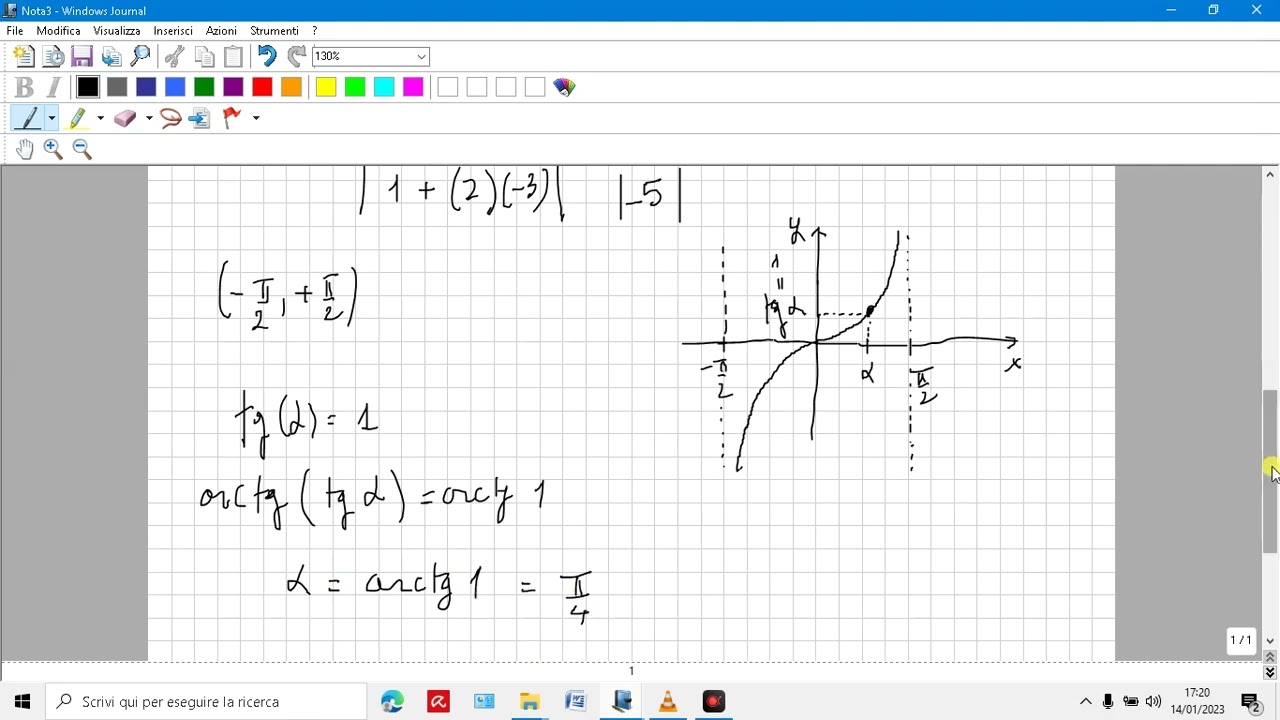Expand the Pen tool options arrow

(x=51, y=118)
